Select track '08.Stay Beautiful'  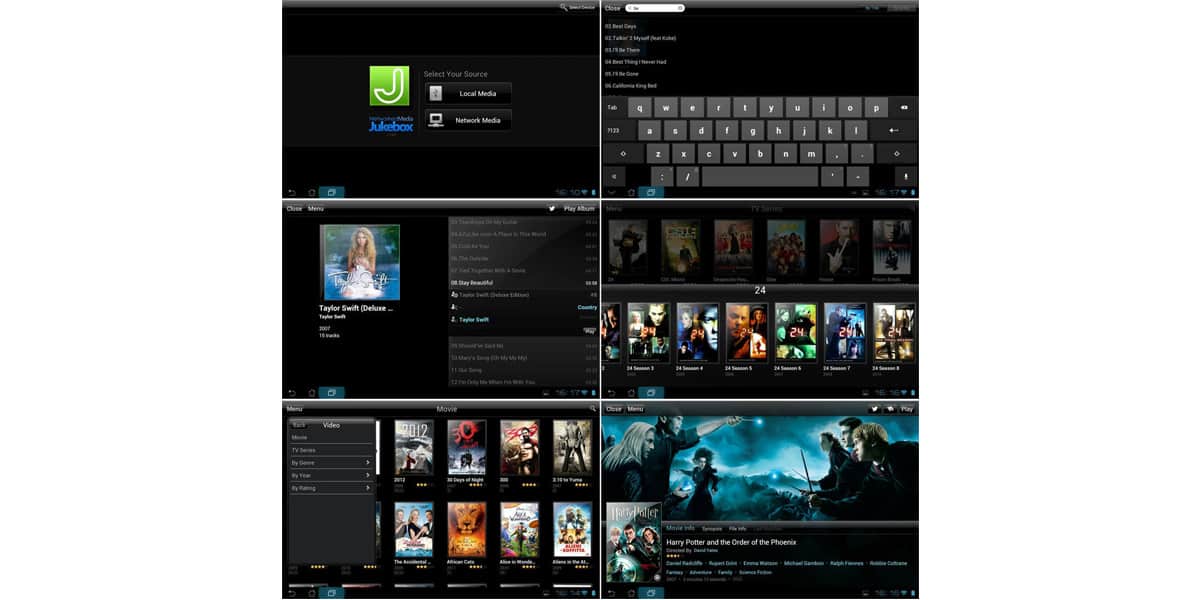click(523, 283)
